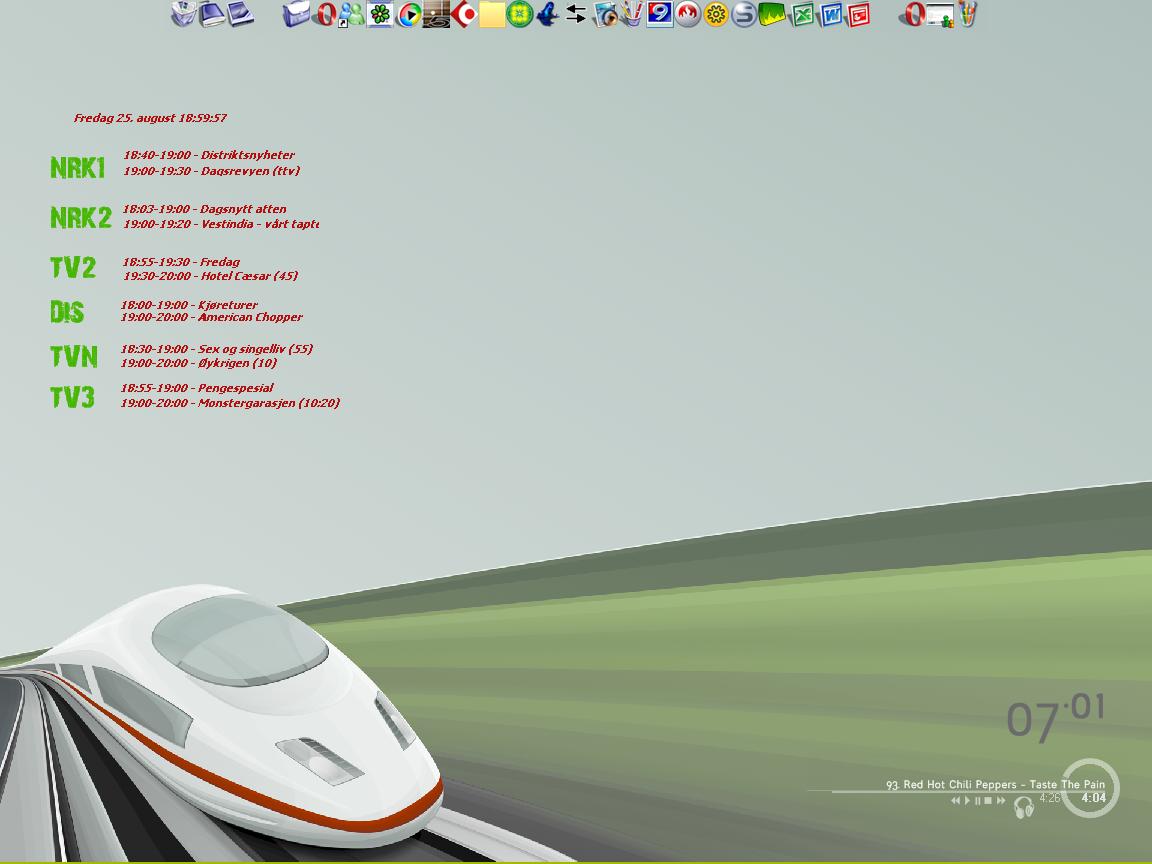Open Windows Media Player dock icon
This screenshot has height=864, width=1152.
pyautogui.click(x=409, y=15)
